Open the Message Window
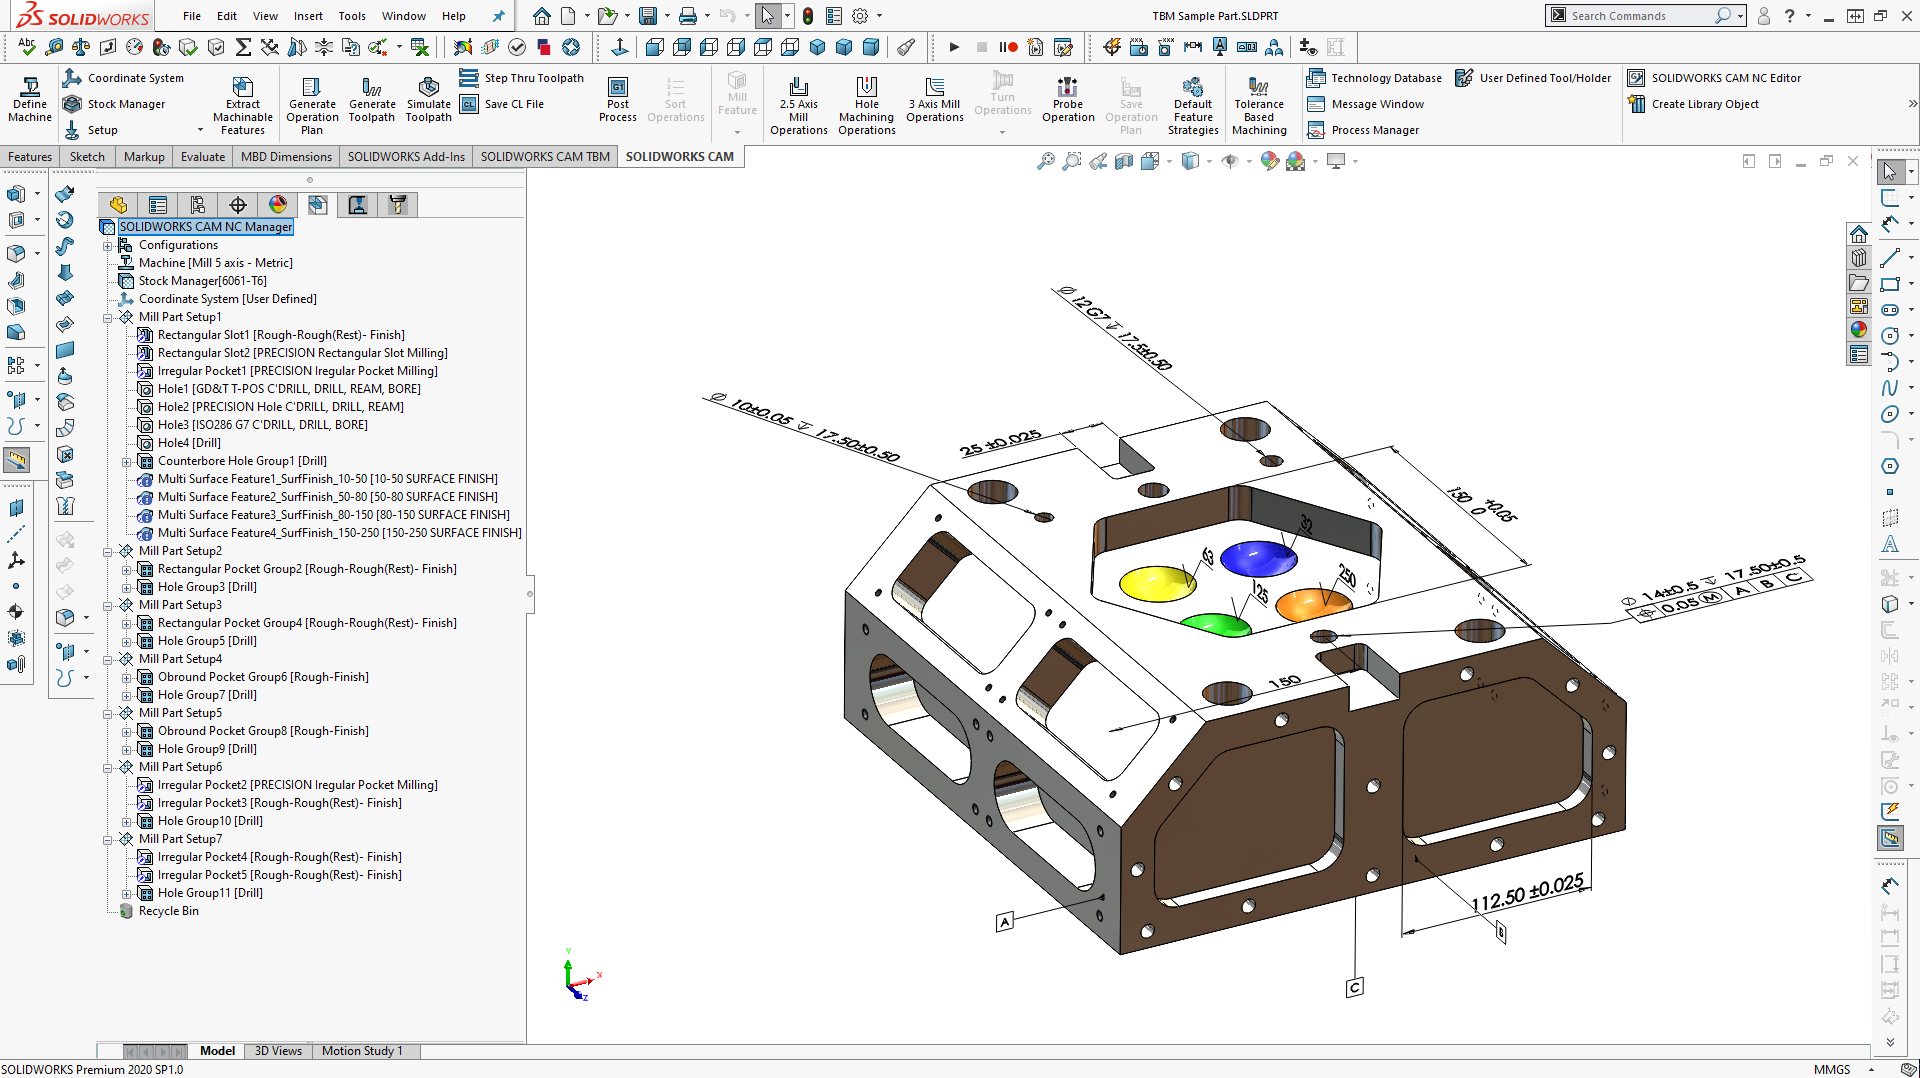This screenshot has height=1078, width=1920. tap(1365, 104)
